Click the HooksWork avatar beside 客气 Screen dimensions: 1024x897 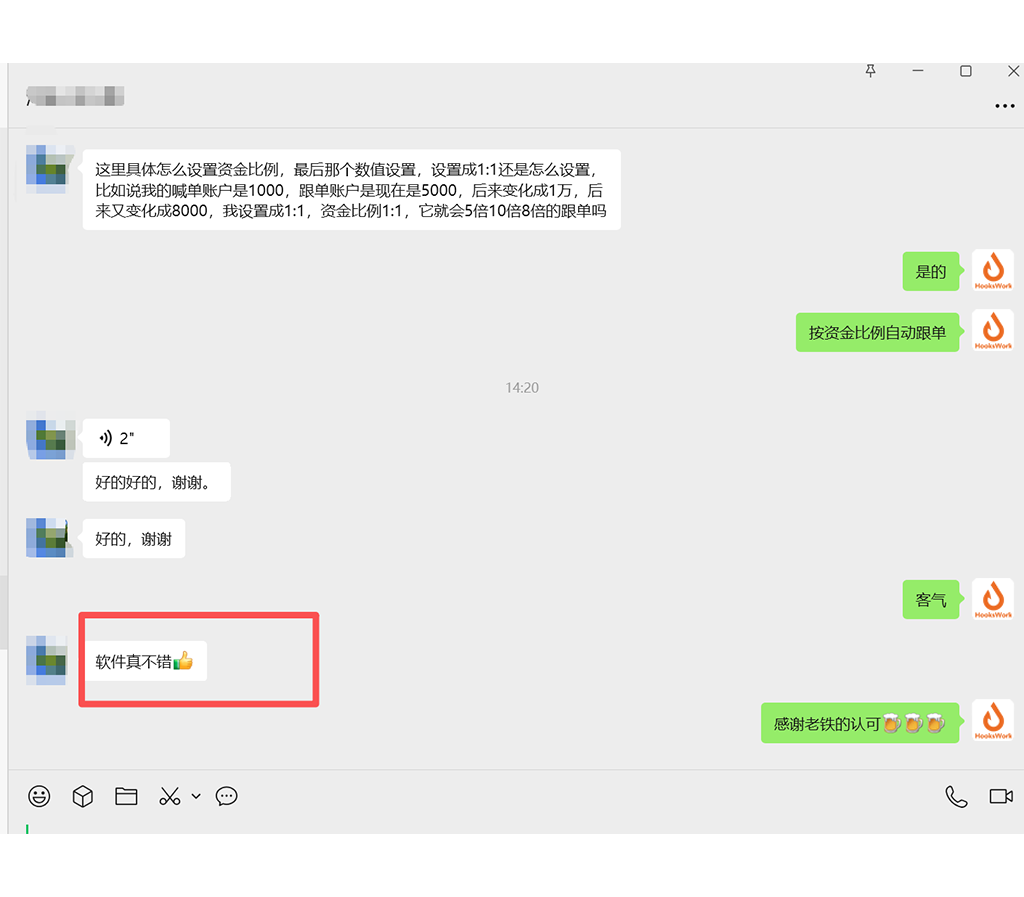click(x=992, y=599)
